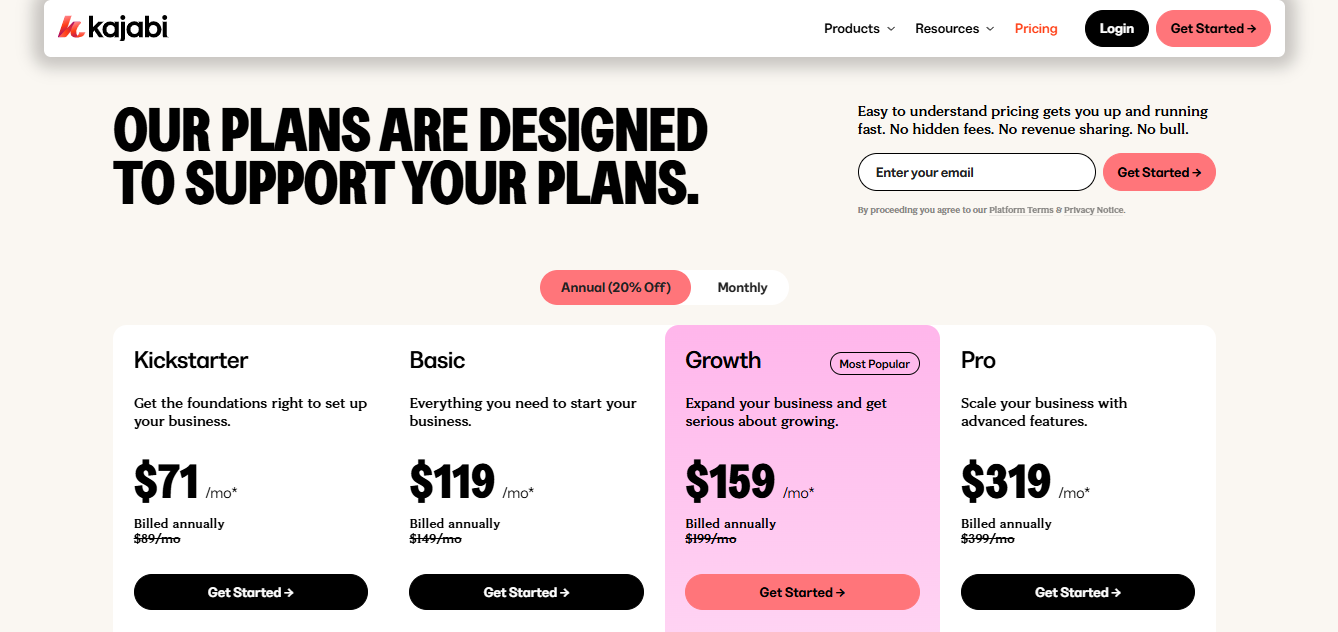1338x632 pixels.
Task: Open the Products dropdown
Action: click(852, 28)
